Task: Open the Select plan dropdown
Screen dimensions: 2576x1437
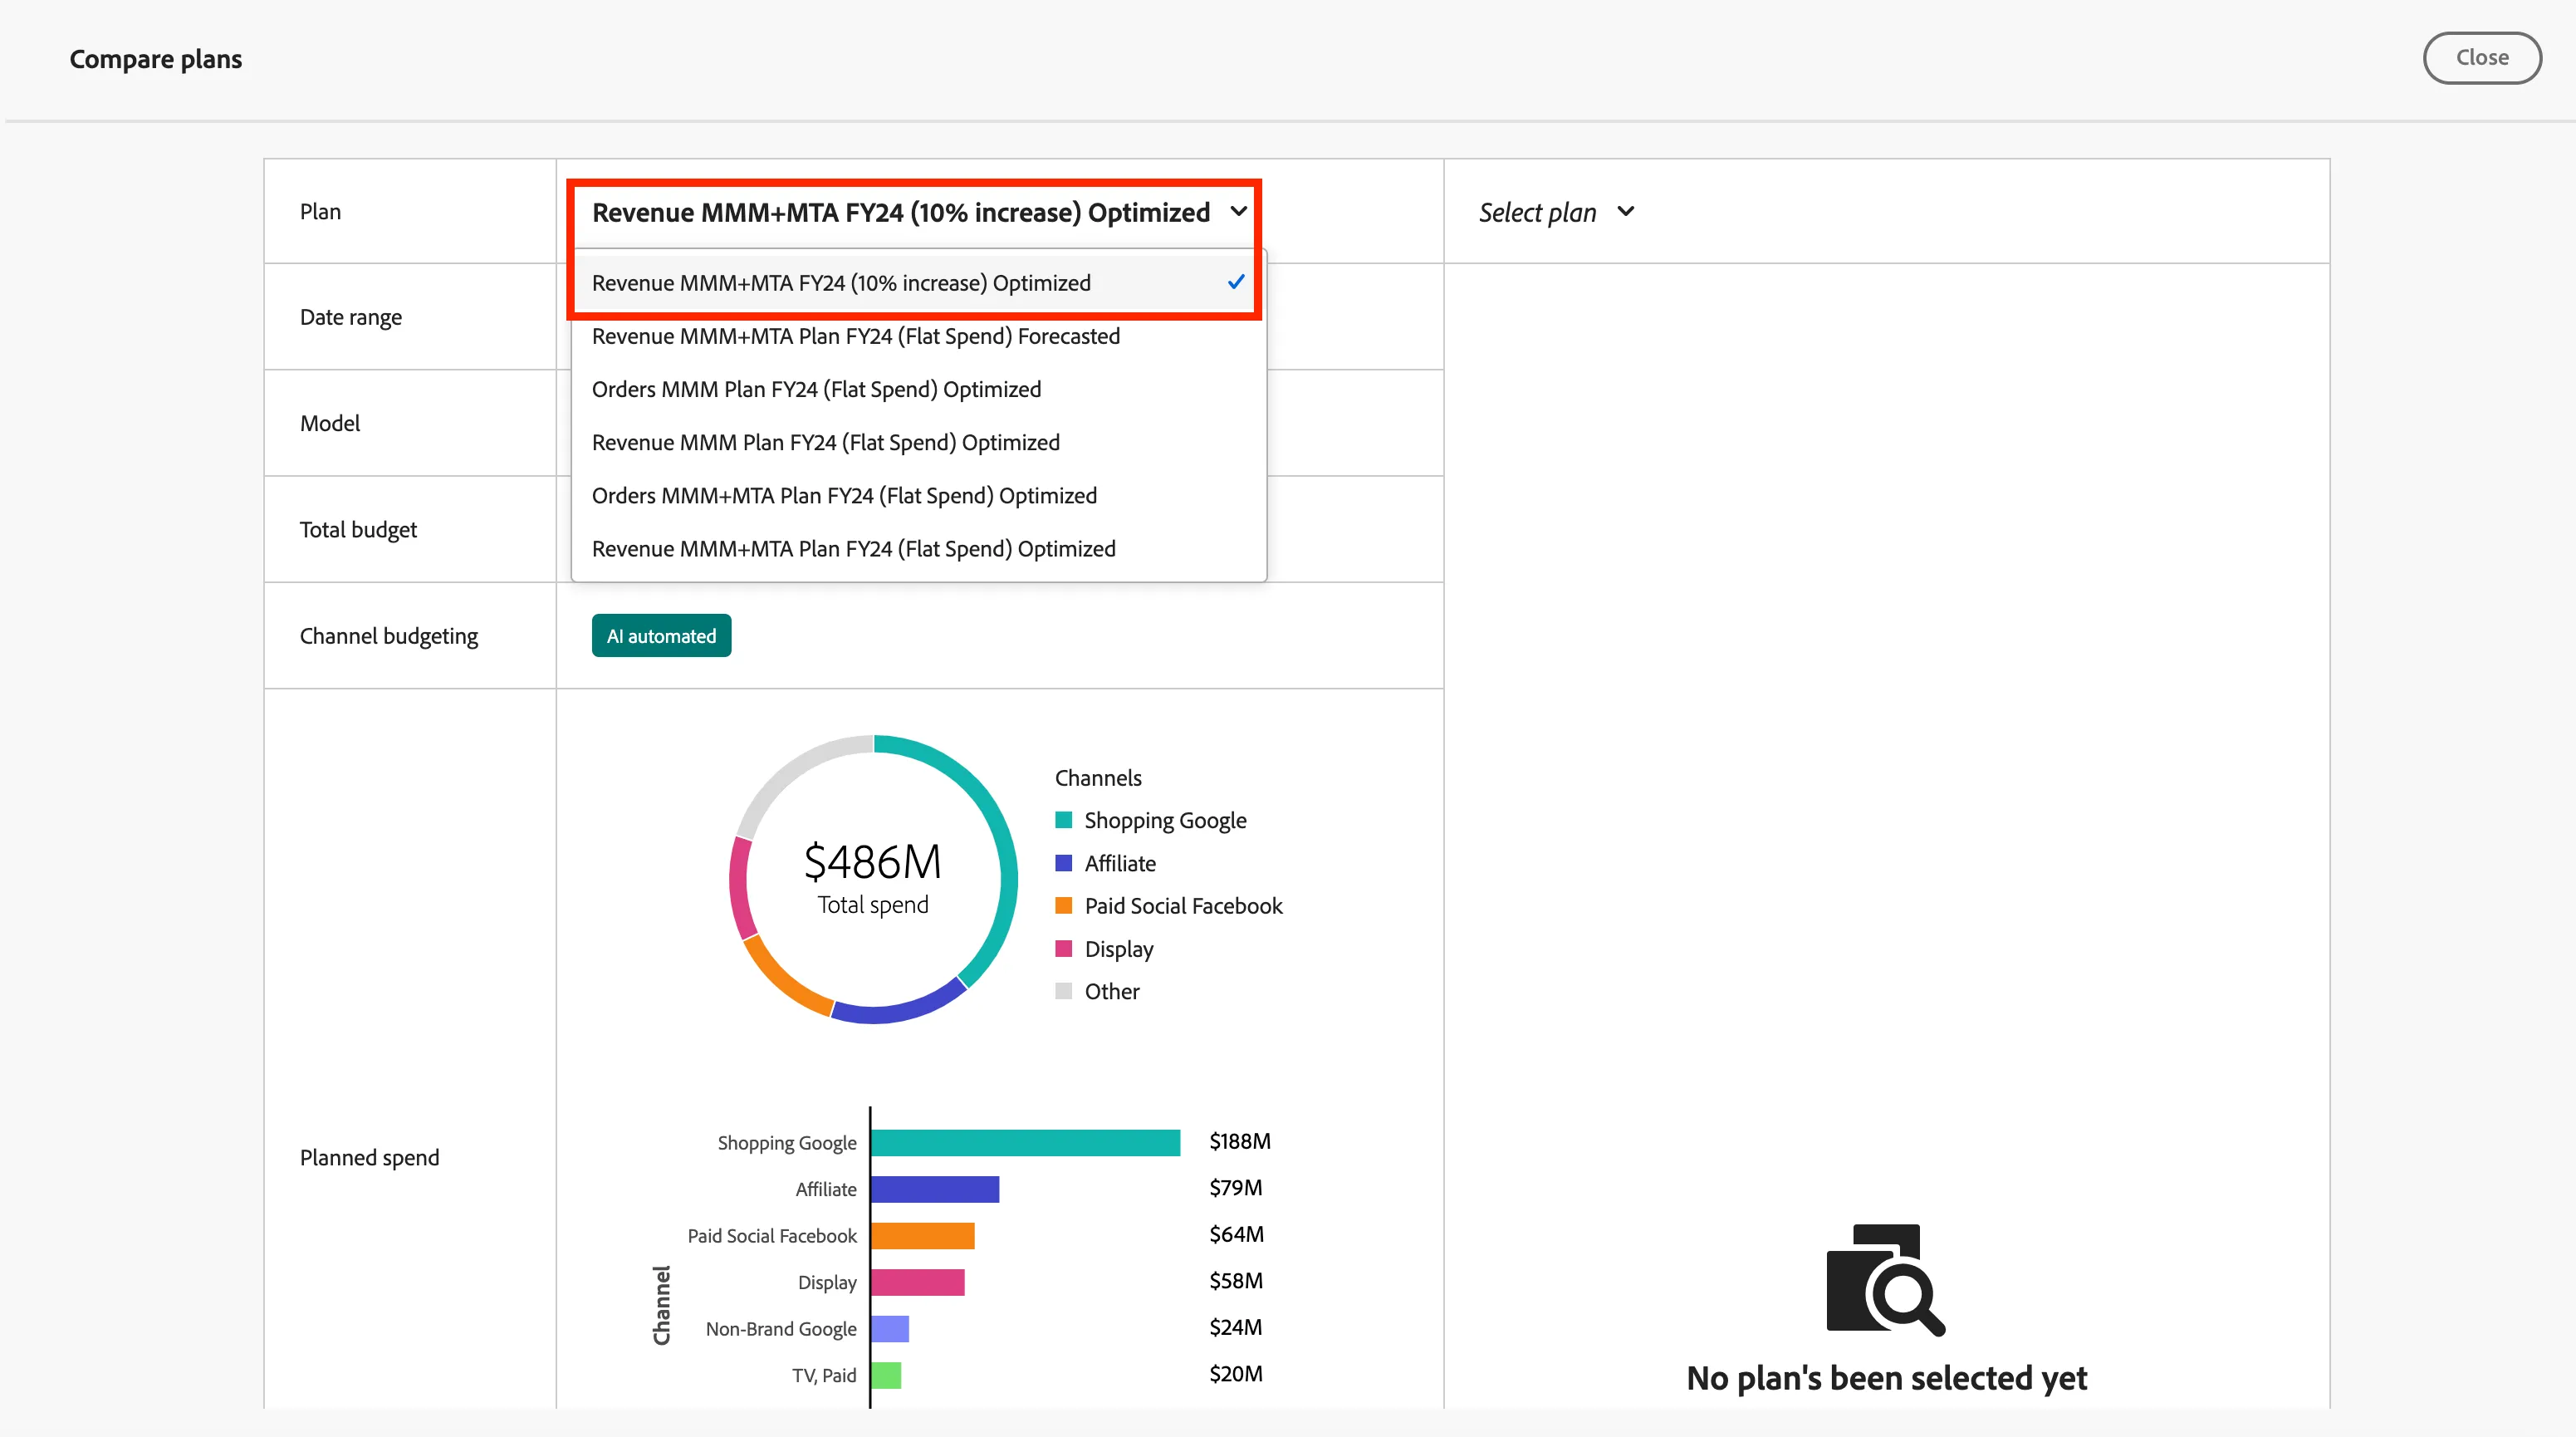Action: [x=1556, y=212]
